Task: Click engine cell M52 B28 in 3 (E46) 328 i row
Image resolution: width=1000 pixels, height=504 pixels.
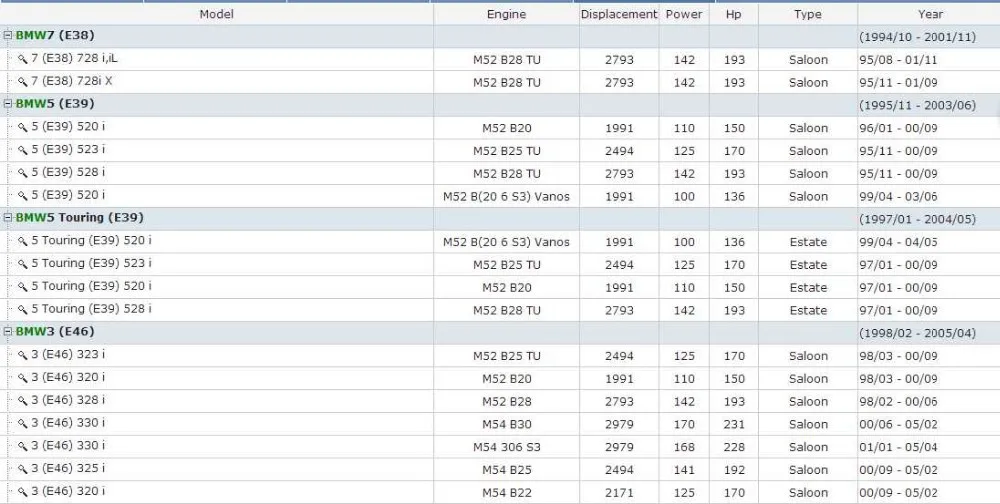Action: click(506, 402)
